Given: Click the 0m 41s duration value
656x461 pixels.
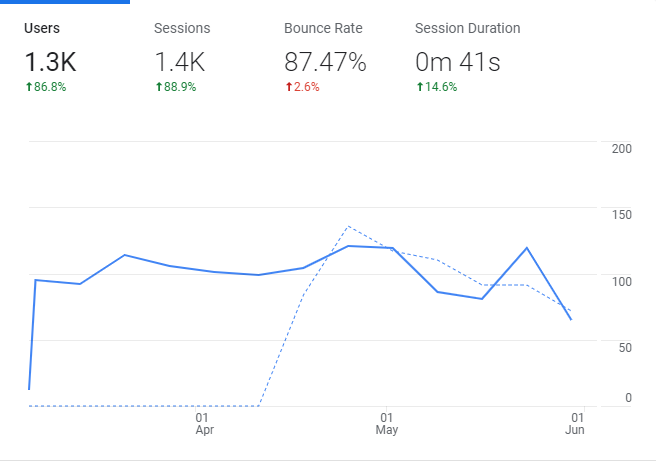Looking at the screenshot, I should click(457, 62).
